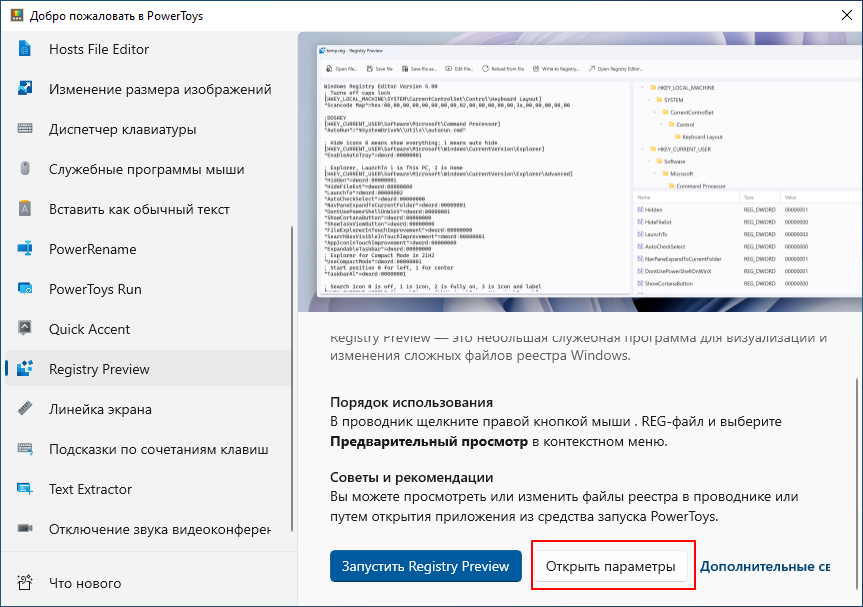Click the Советы и рекомендации heading
The height and width of the screenshot is (607, 863).
click(x=411, y=477)
